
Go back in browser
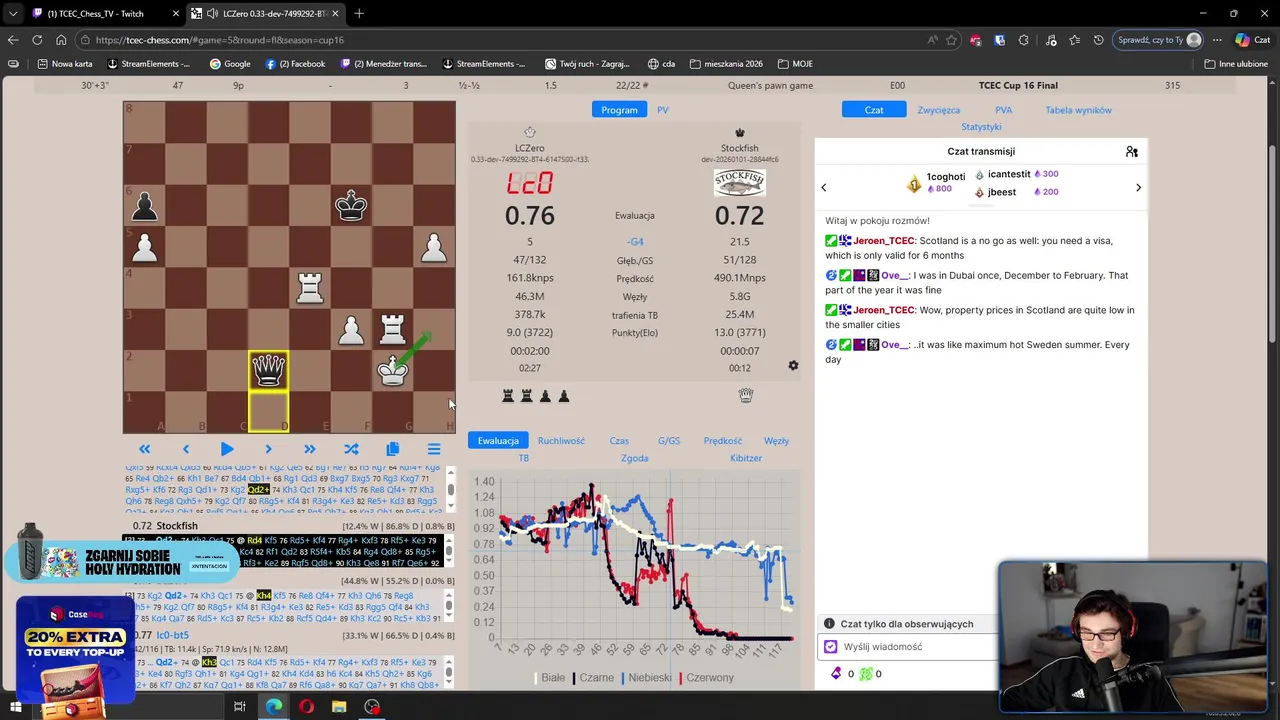point(13,40)
